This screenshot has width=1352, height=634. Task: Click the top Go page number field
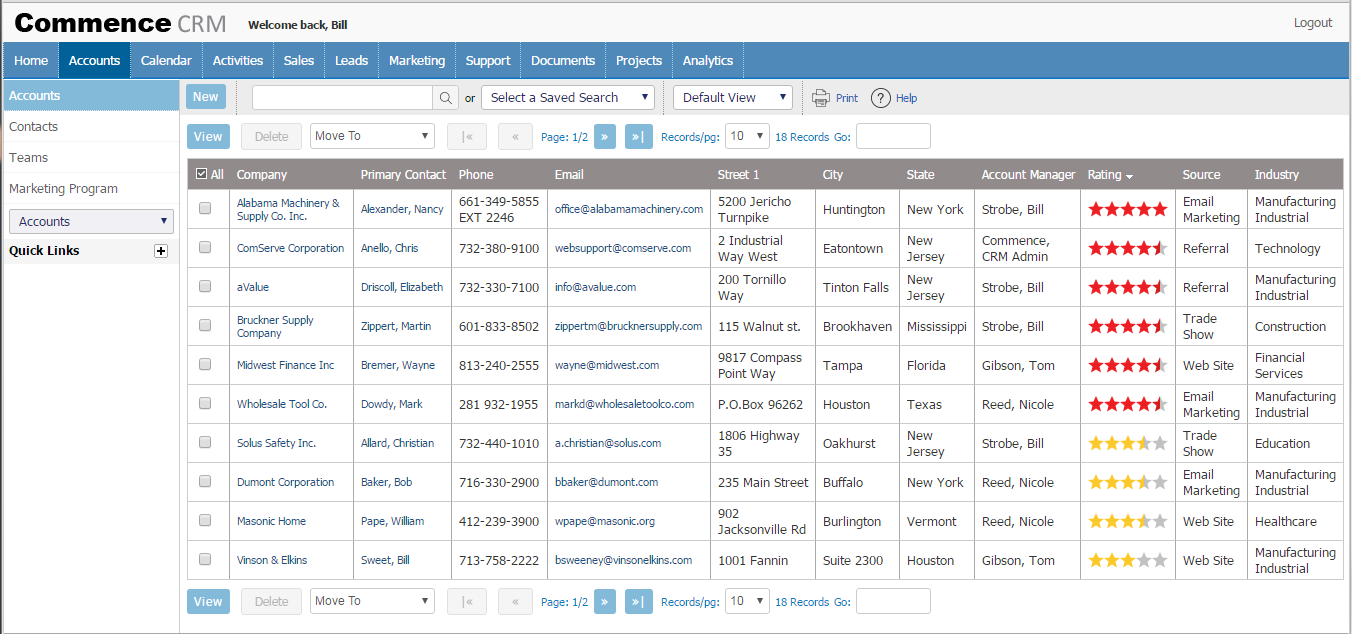click(893, 137)
